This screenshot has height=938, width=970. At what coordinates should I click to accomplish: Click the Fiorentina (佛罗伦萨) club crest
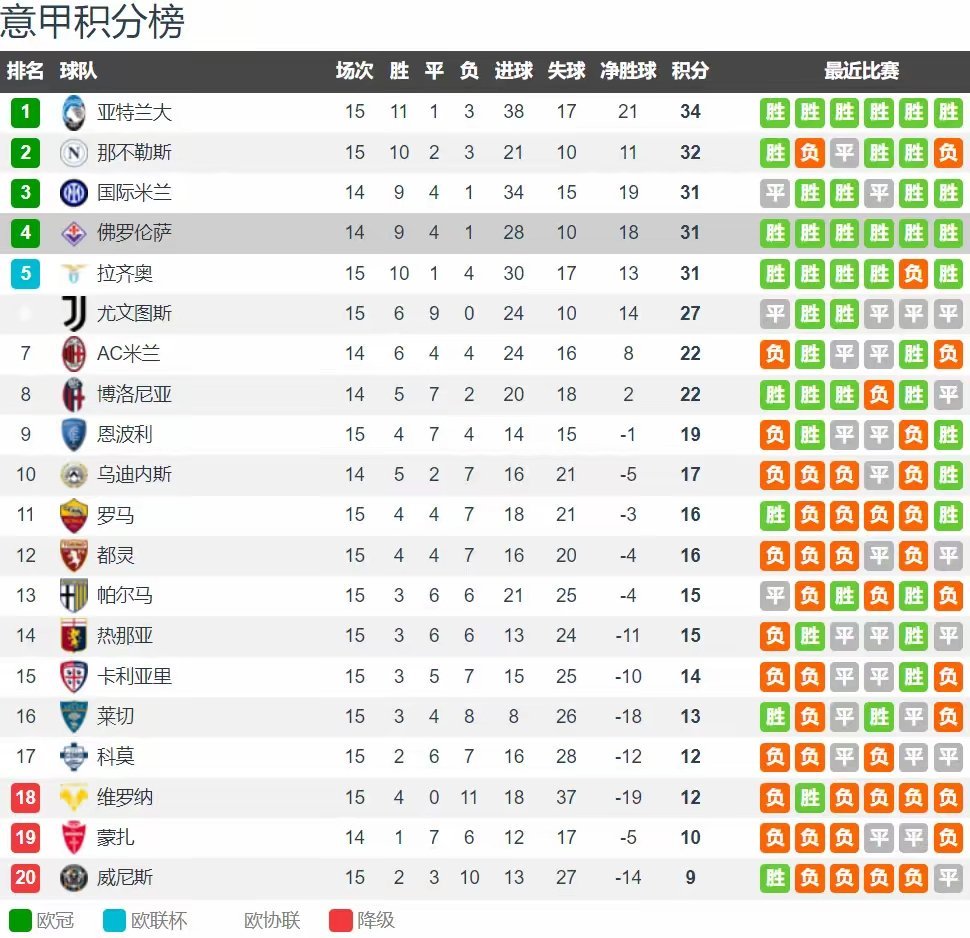74,233
